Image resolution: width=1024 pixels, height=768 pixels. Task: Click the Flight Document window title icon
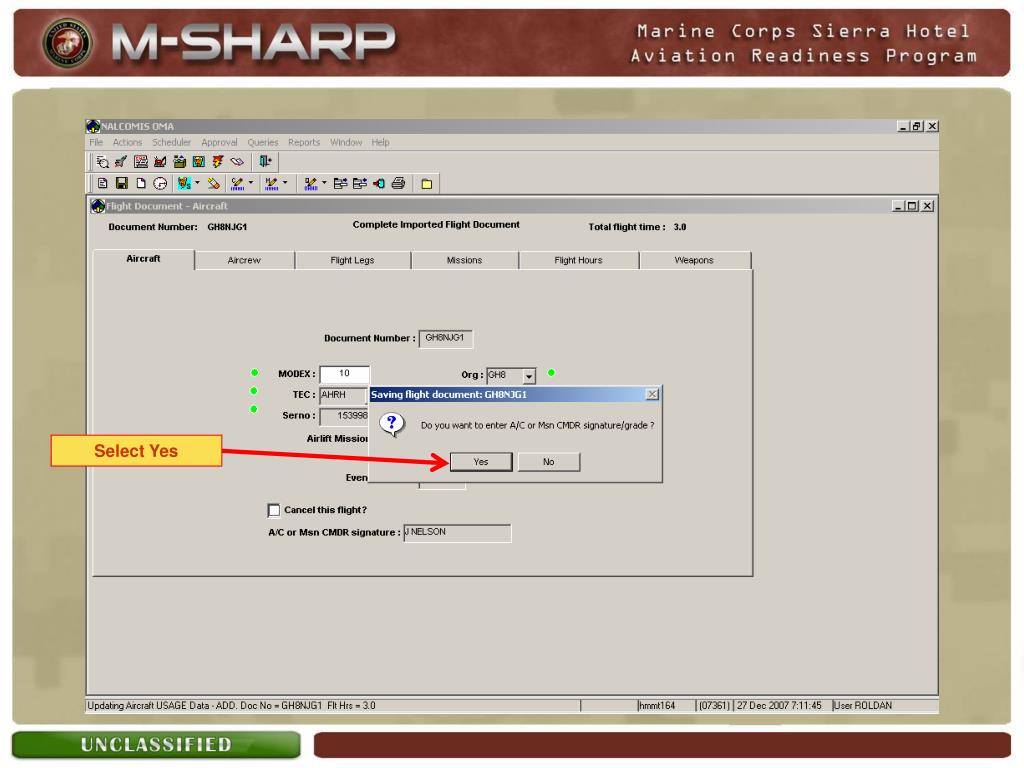click(99, 206)
